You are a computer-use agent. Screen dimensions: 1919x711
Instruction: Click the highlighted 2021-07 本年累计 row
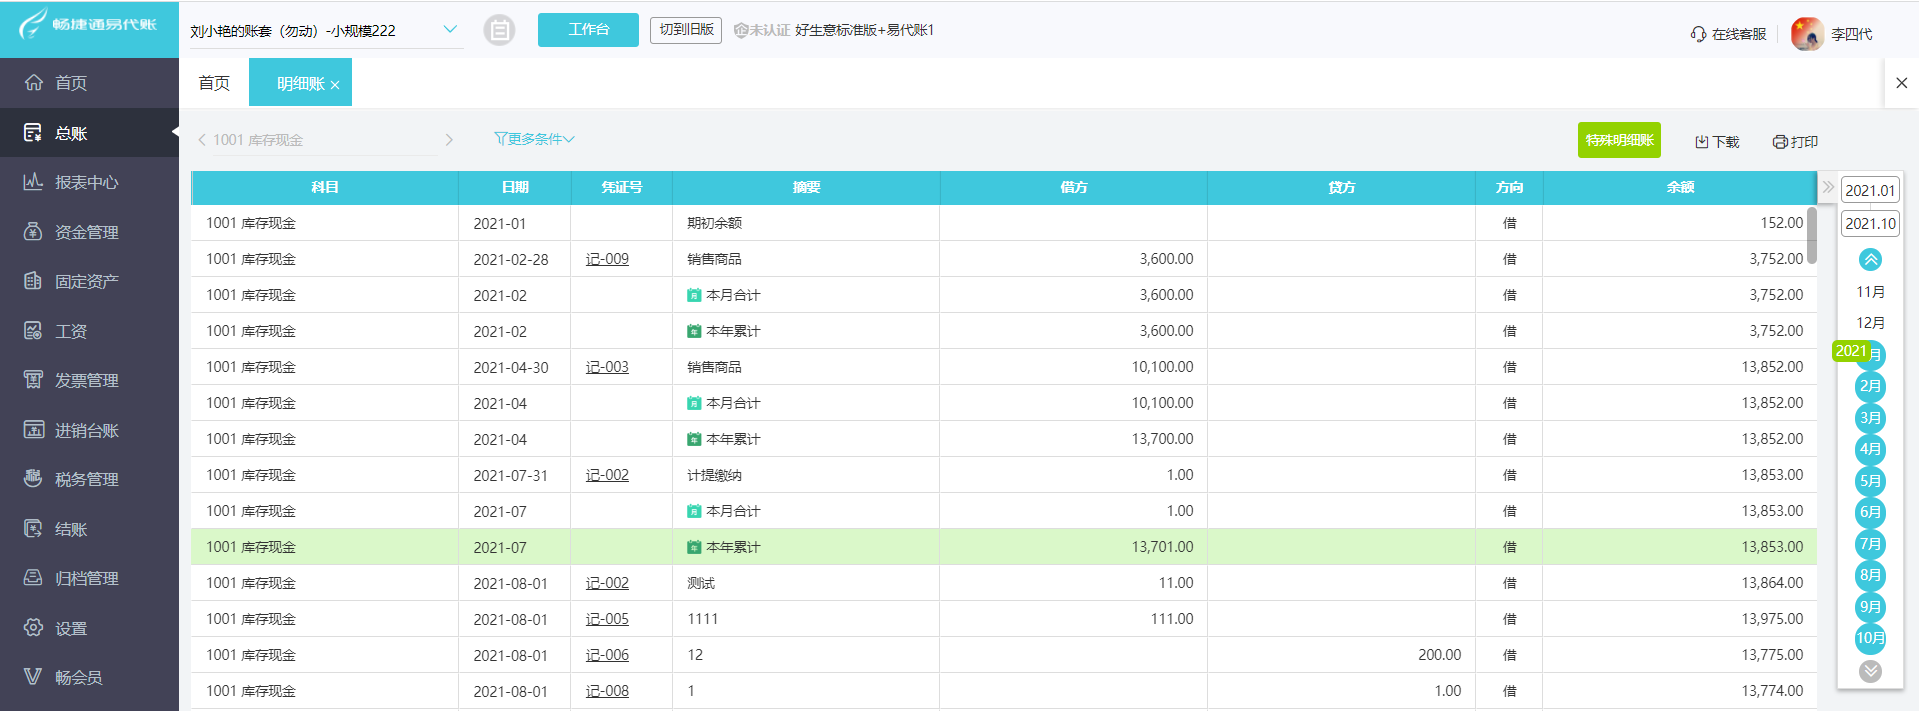click(1004, 547)
